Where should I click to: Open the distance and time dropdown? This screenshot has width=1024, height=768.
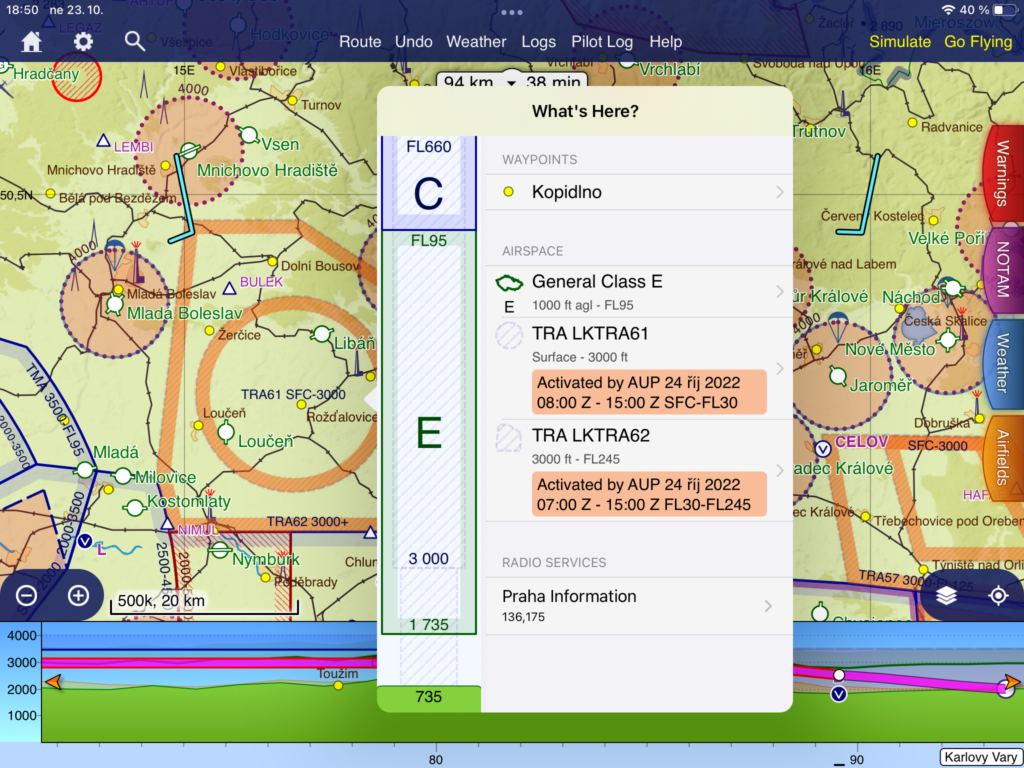[x=512, y=83]
